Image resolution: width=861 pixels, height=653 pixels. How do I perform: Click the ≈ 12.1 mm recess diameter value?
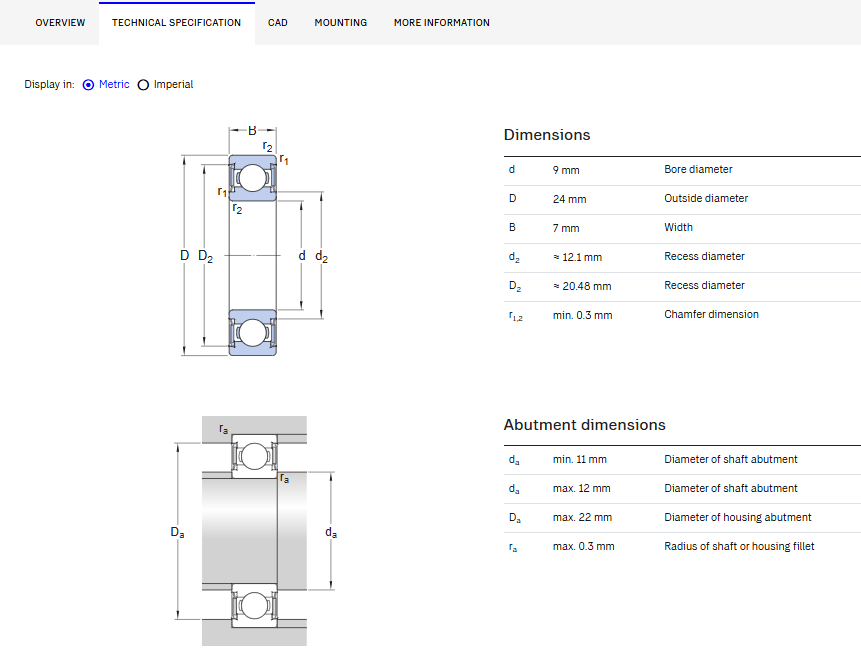point(577,257)
